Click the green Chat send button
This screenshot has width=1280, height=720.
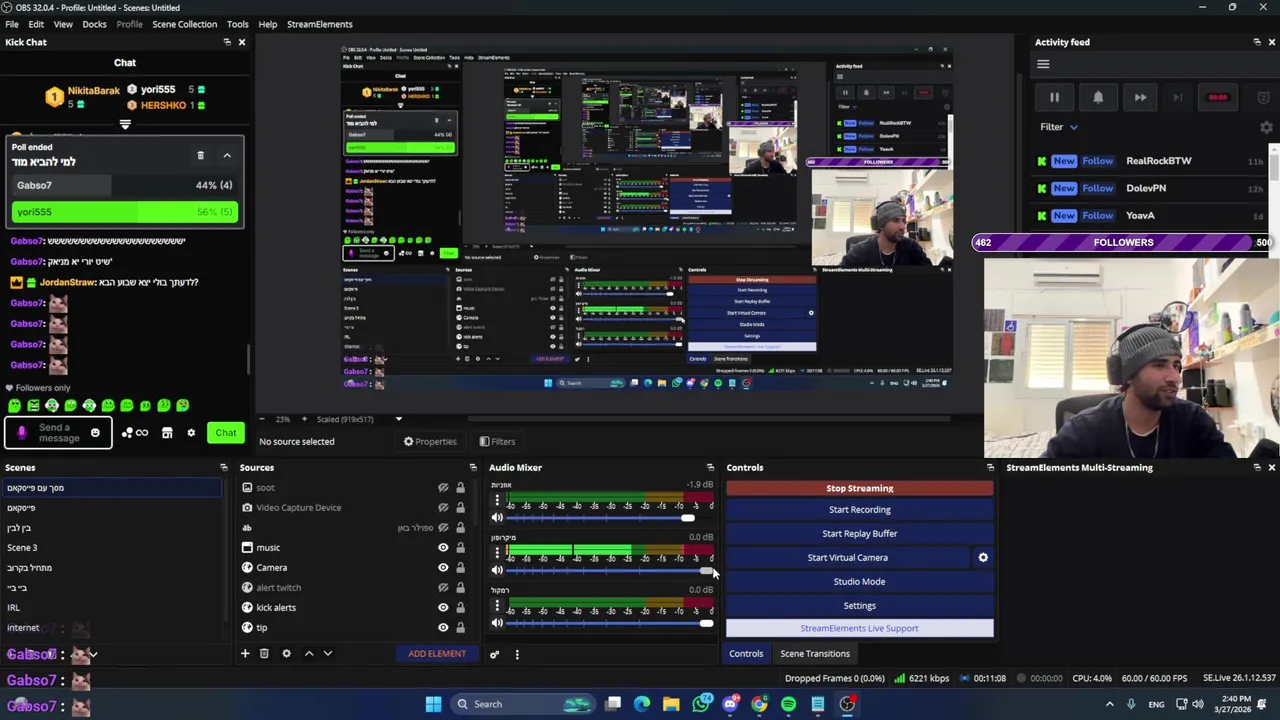point(226,433)
